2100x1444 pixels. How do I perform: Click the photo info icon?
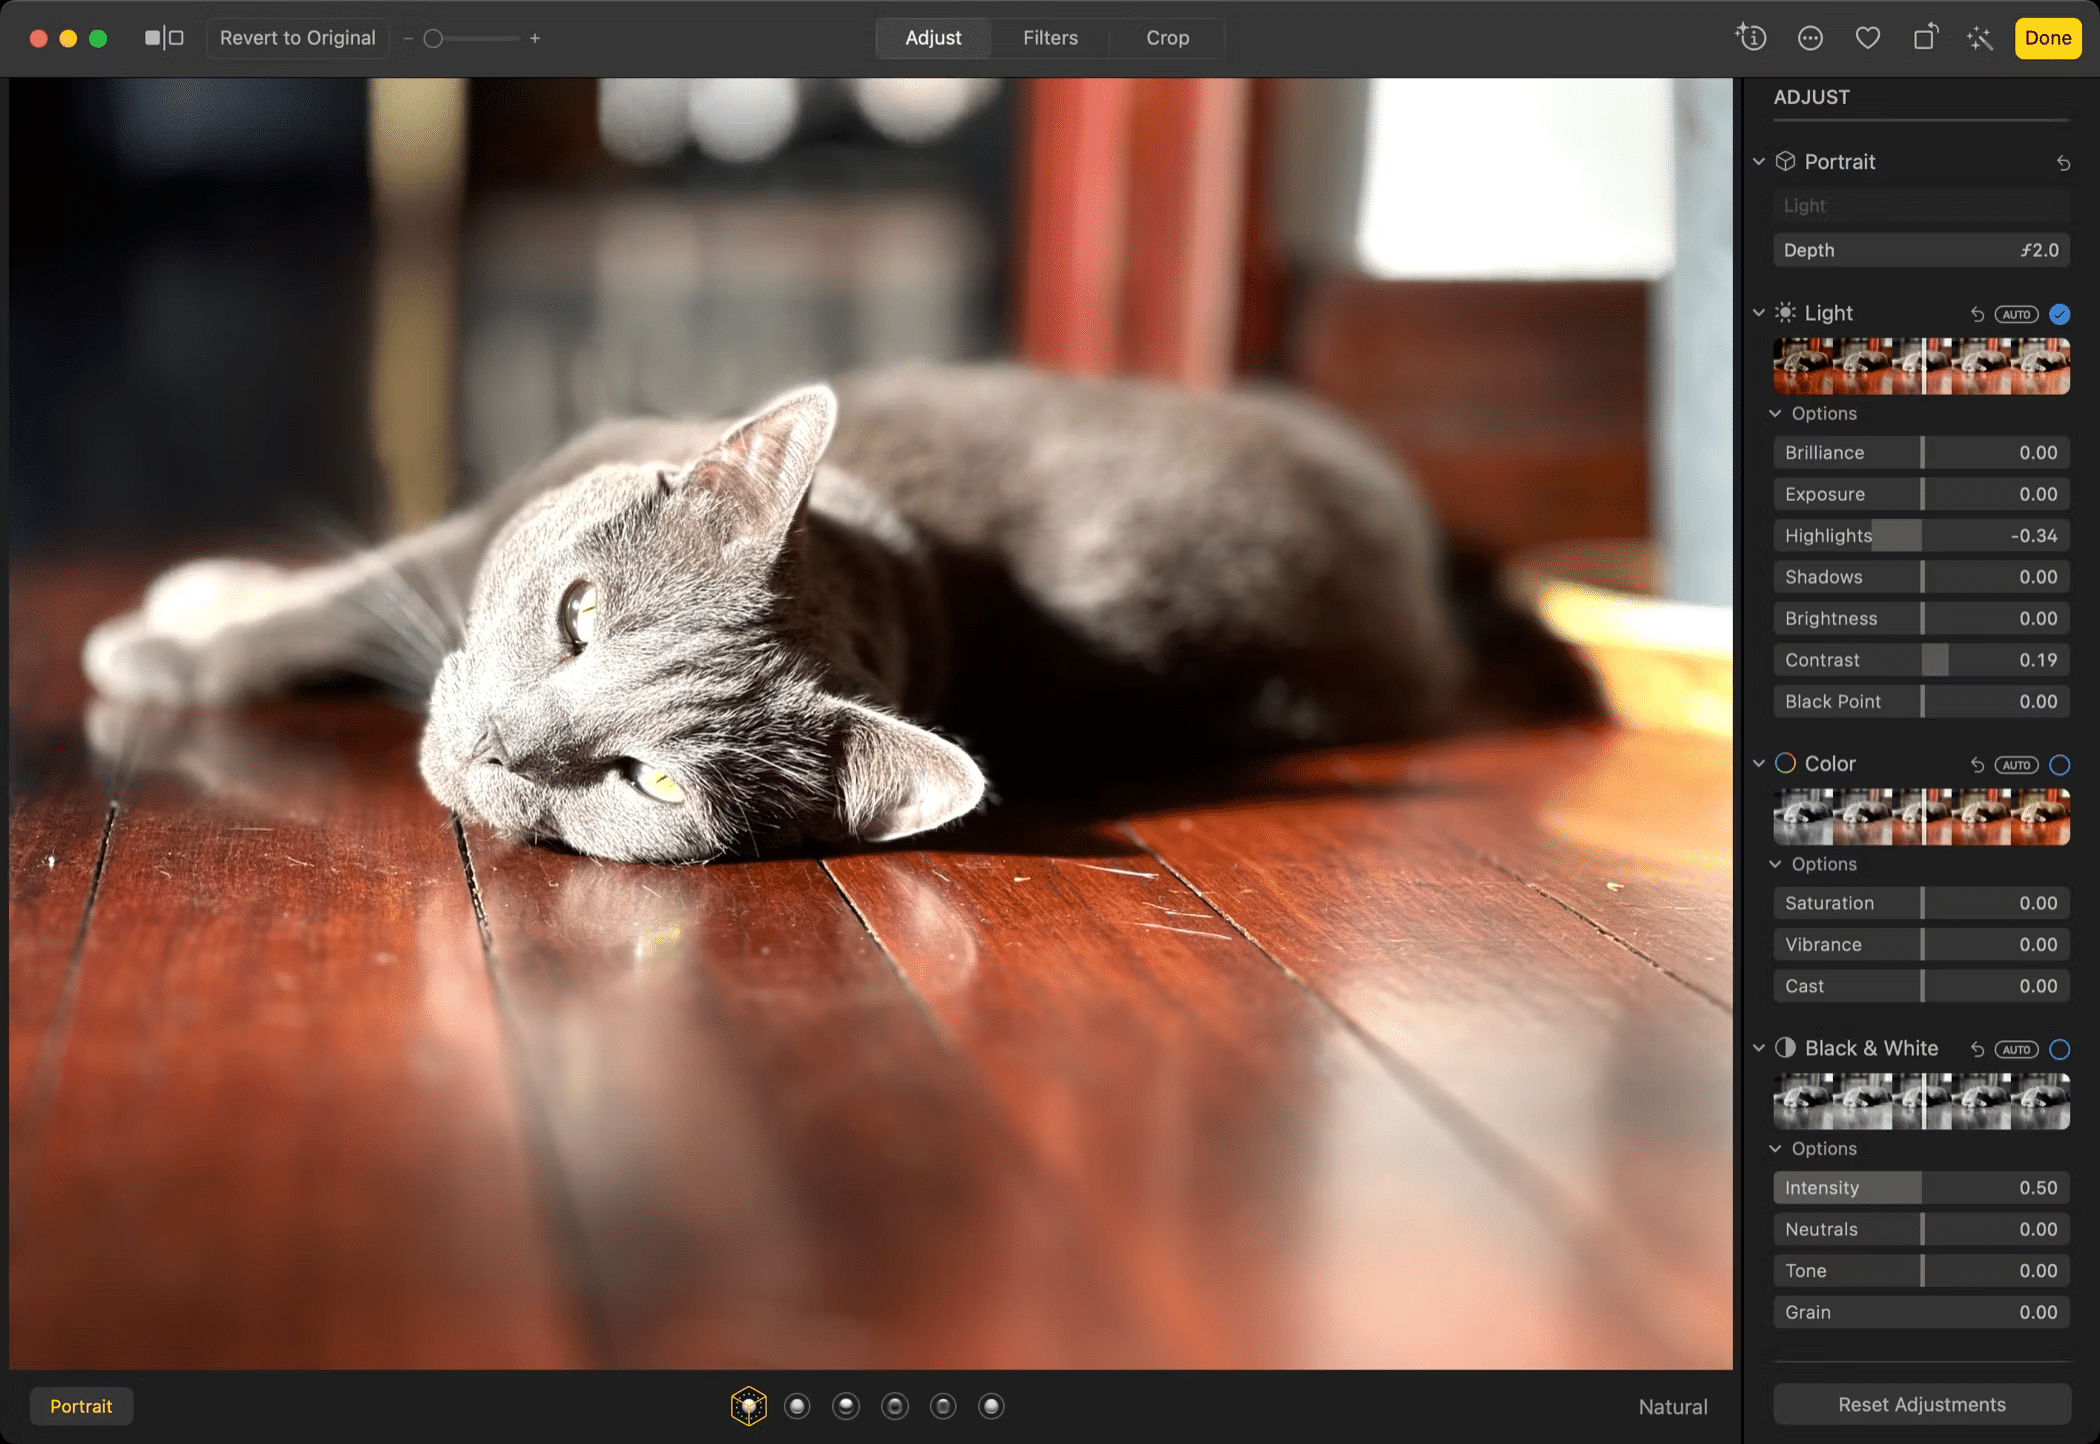(x=1751, y=38)
